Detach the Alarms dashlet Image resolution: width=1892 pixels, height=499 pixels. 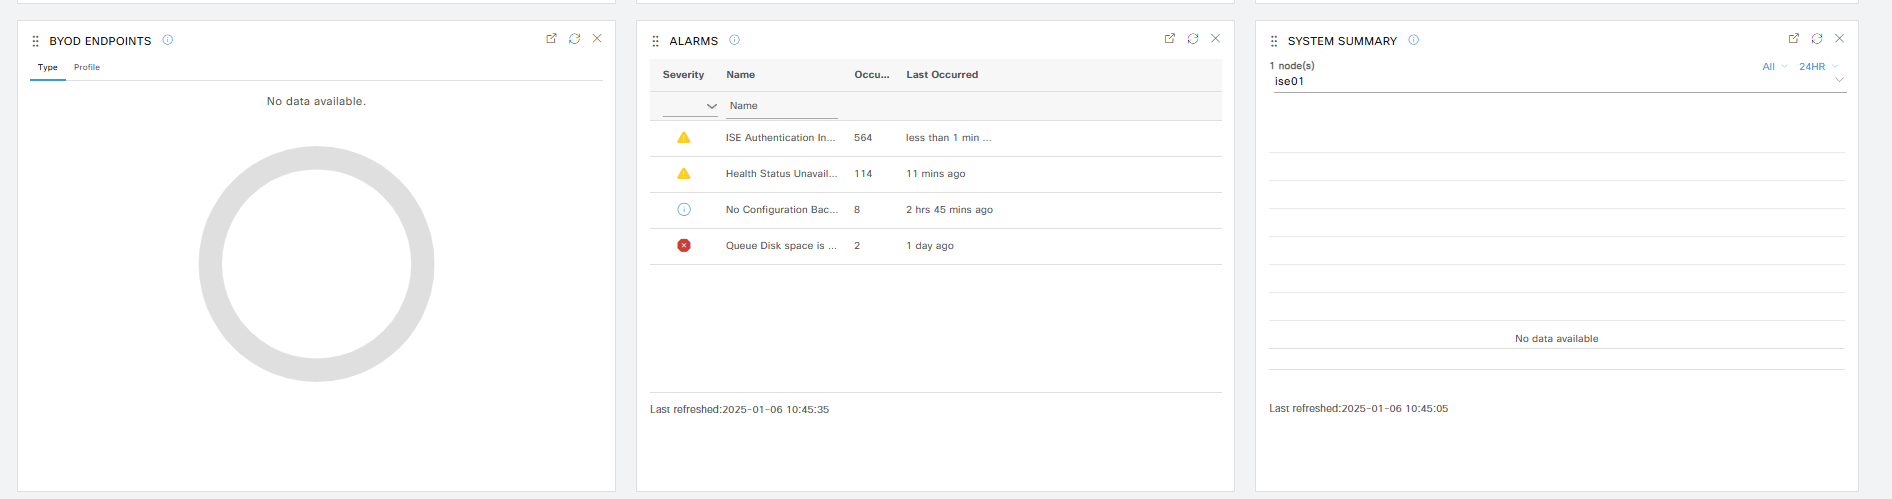1170,39
